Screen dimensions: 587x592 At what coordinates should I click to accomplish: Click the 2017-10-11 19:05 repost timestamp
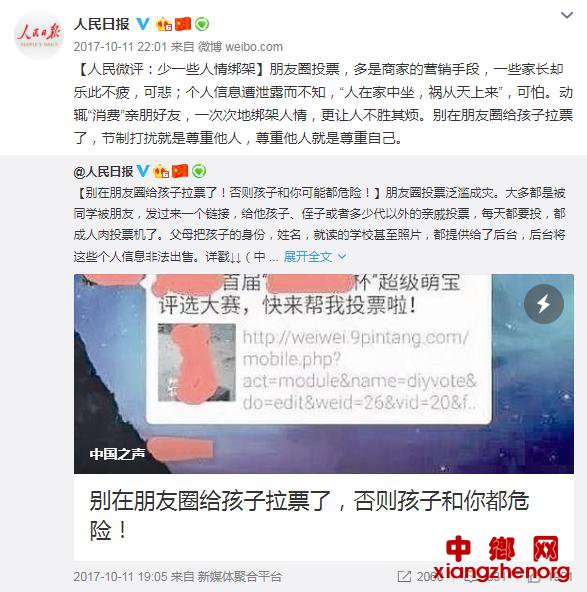tap(120, 577)
